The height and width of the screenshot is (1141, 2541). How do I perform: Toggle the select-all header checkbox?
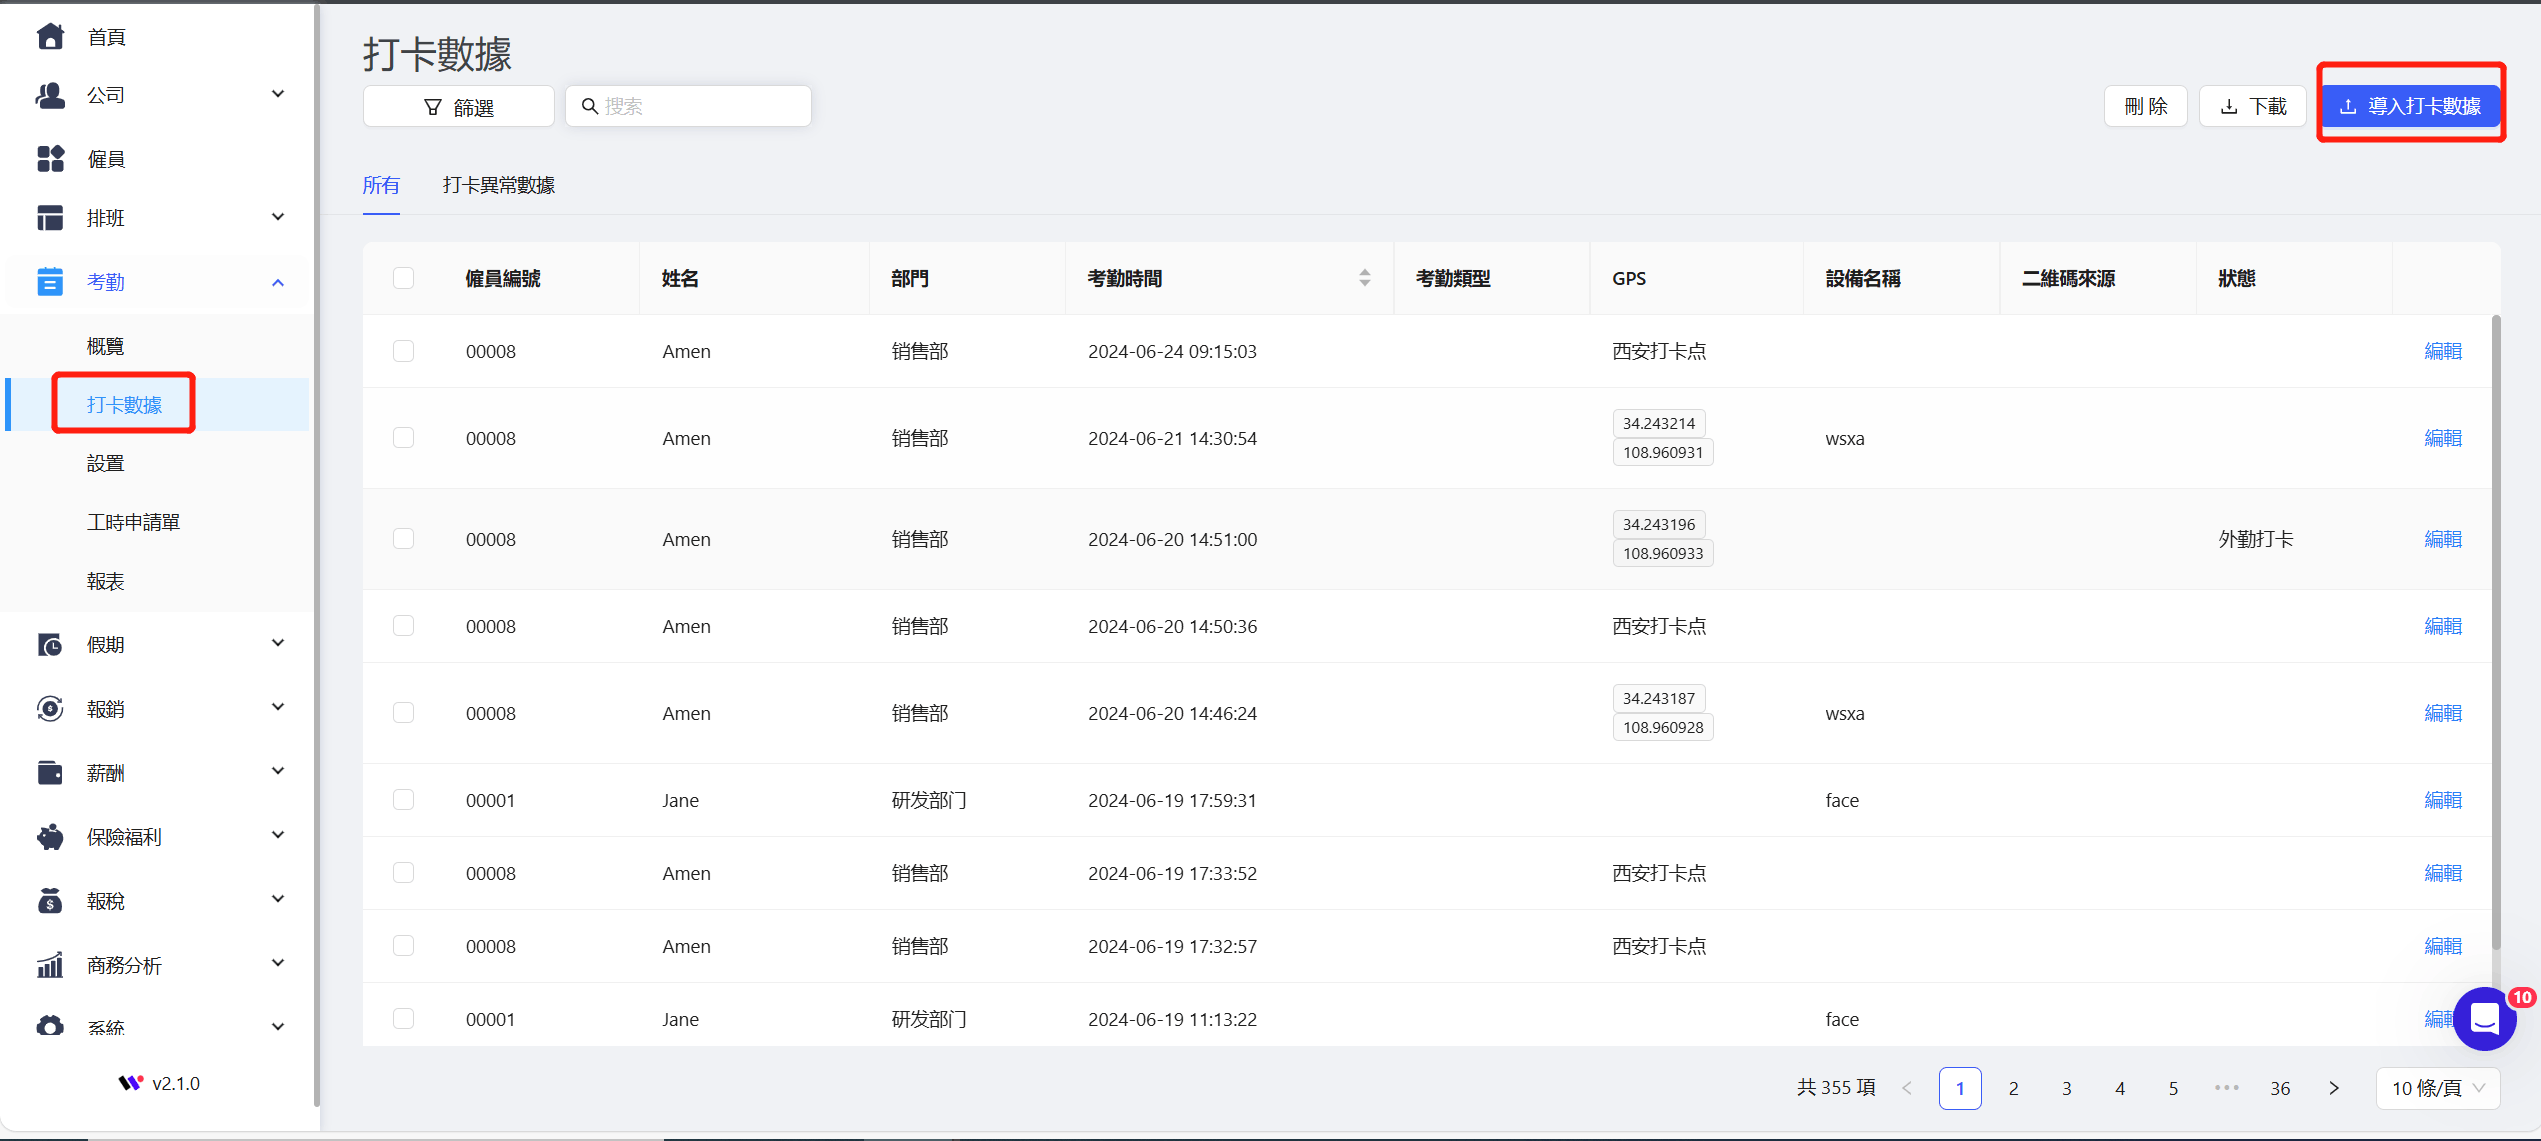coord(403,278)
